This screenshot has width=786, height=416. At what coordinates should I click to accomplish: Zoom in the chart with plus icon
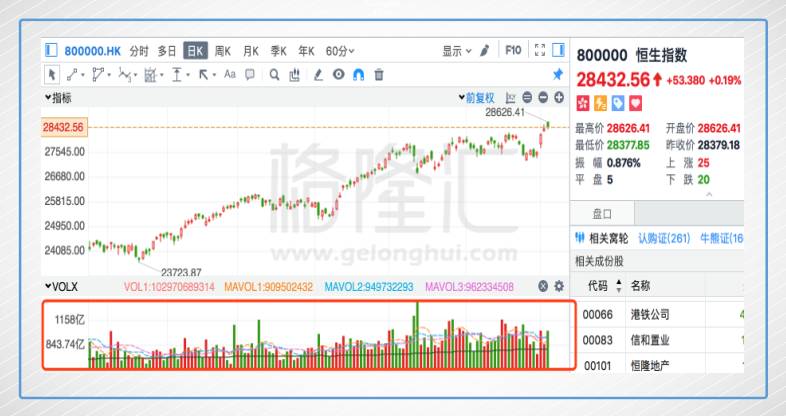pyautogui.click(x=559, y=97)
